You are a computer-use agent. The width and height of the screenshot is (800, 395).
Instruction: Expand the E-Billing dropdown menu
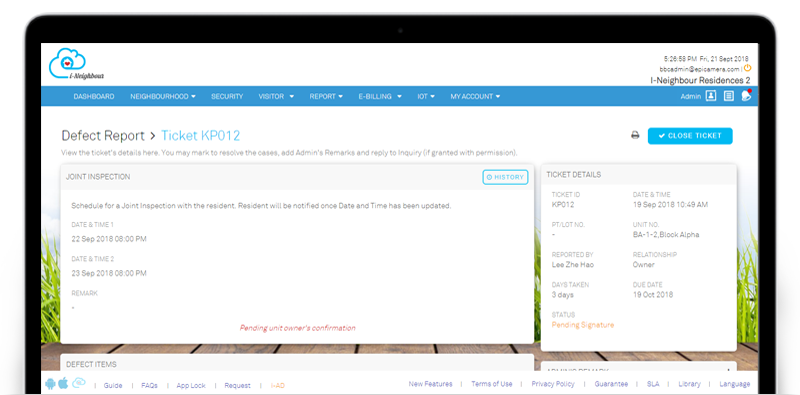point(380,96)
